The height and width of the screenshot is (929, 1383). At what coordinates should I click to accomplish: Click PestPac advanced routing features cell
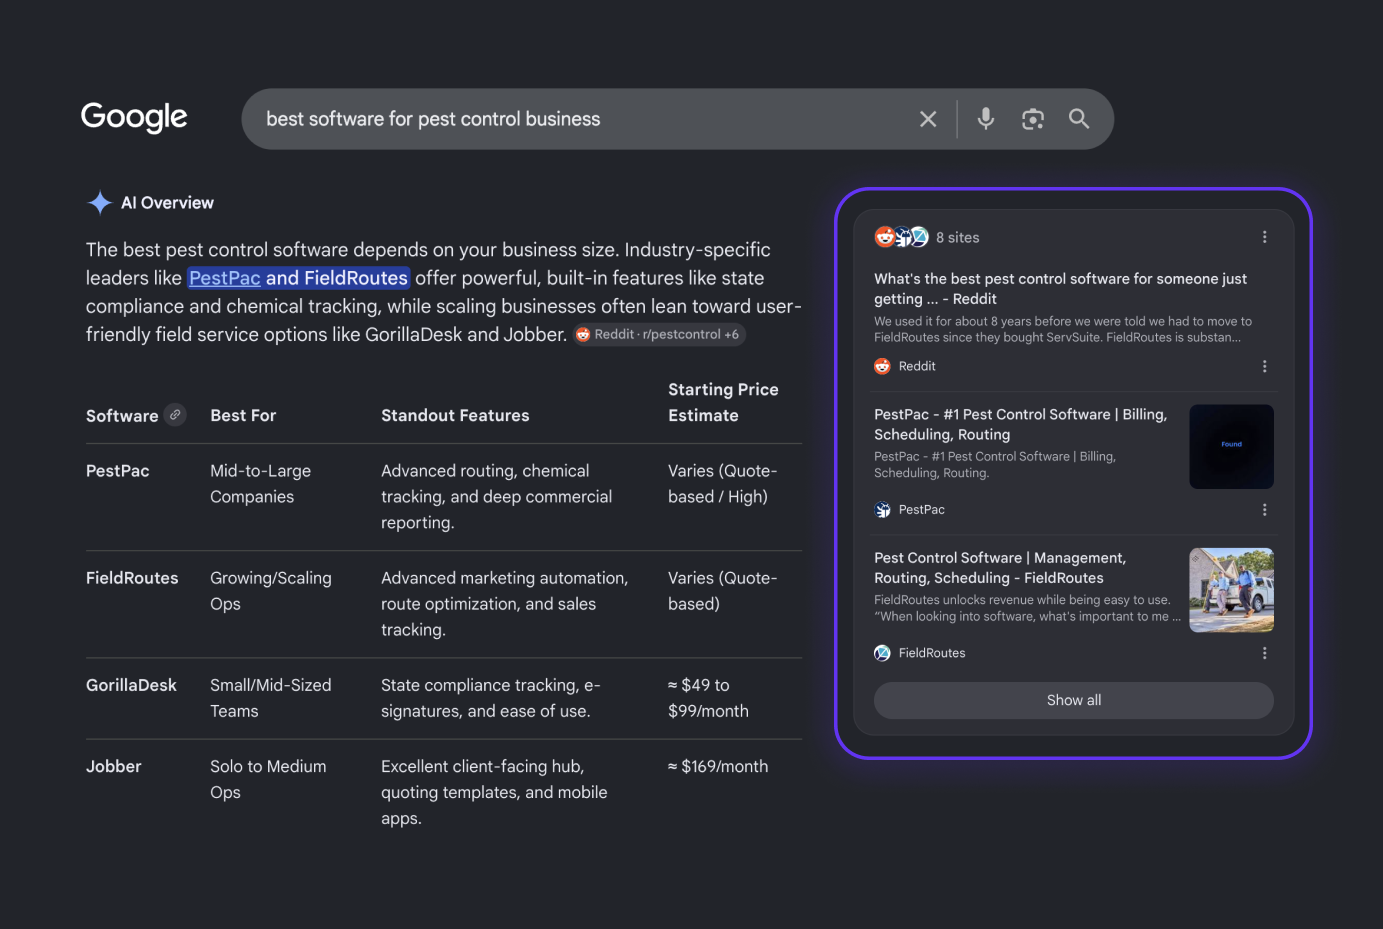coord(496,497)
